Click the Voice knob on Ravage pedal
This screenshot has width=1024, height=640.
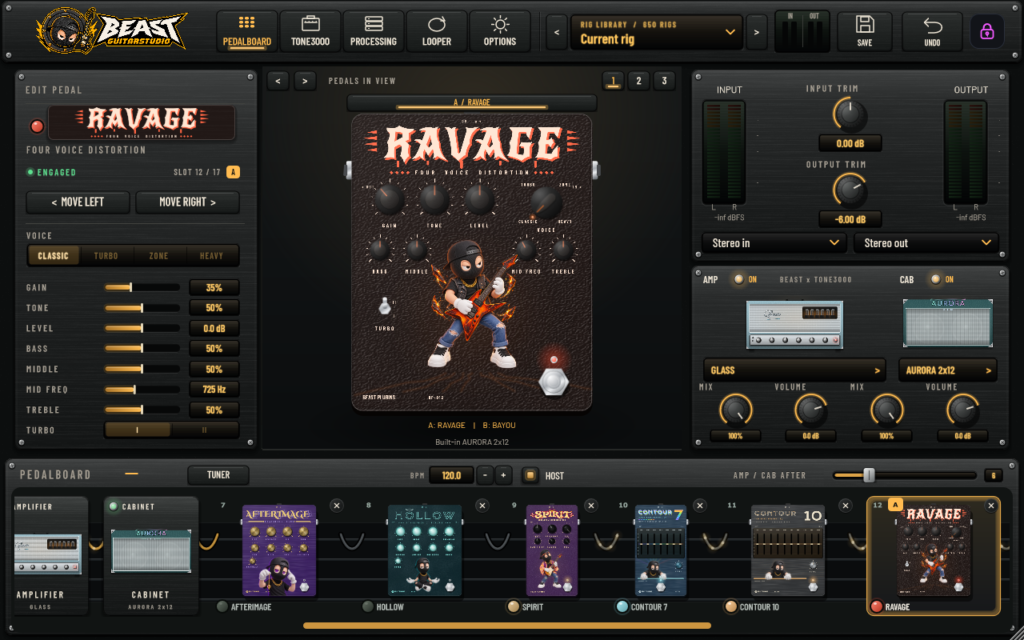point(545,202)
